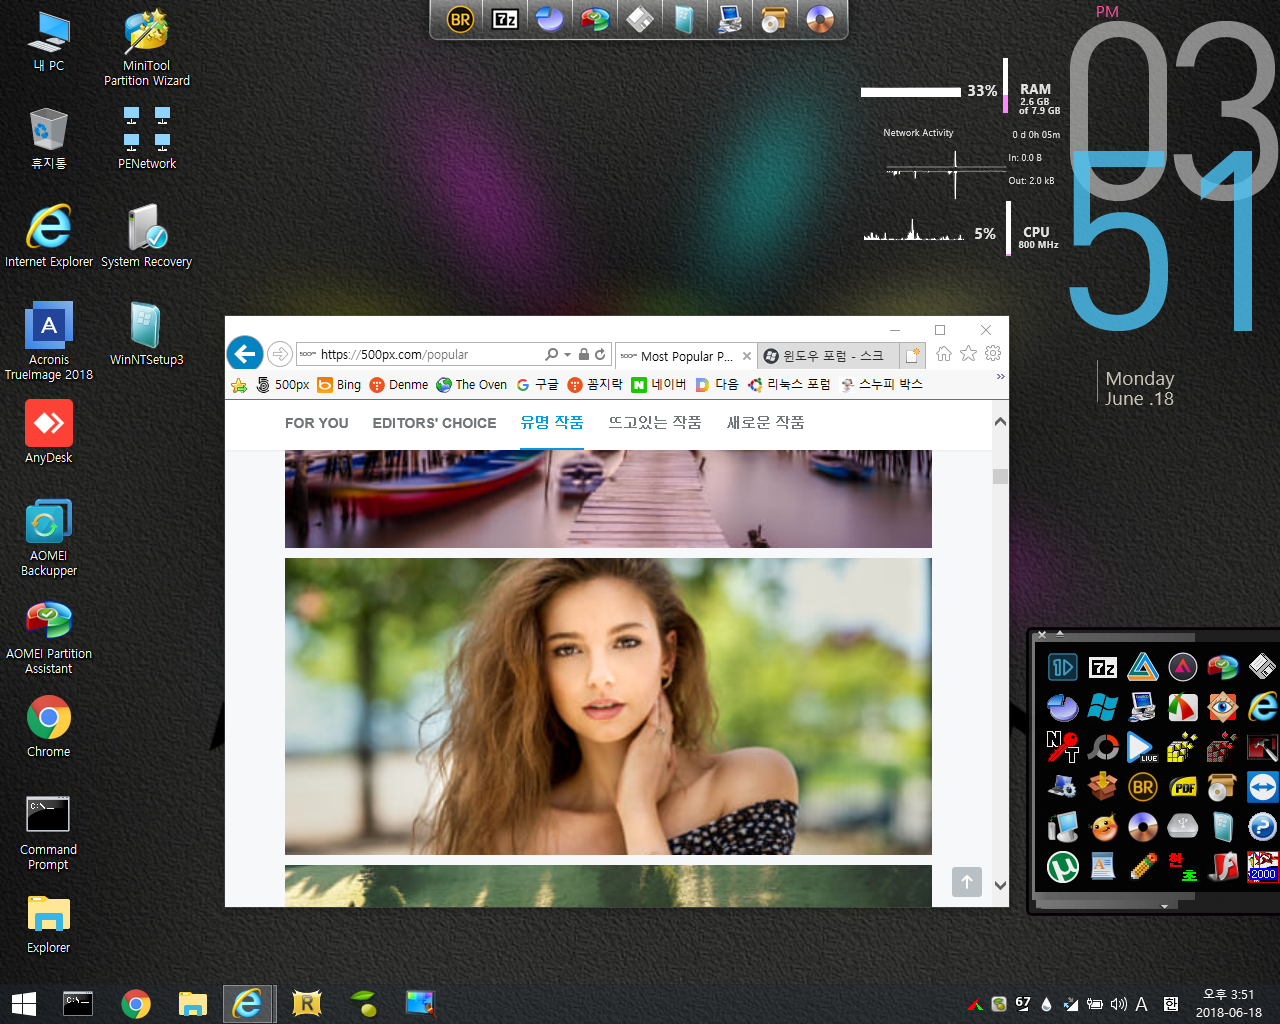This screenshot has width=1280, height=1024.
Task: Select the Acronis TrueImage 2018 desktop icon
Action: (x=49, y=341)
